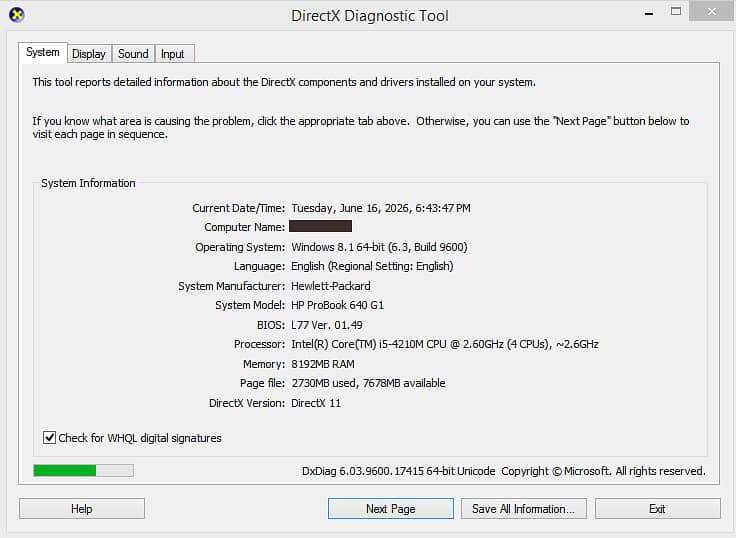Select the System tab
The width and height of the screenshot is (736, 538).
(43, 52)
